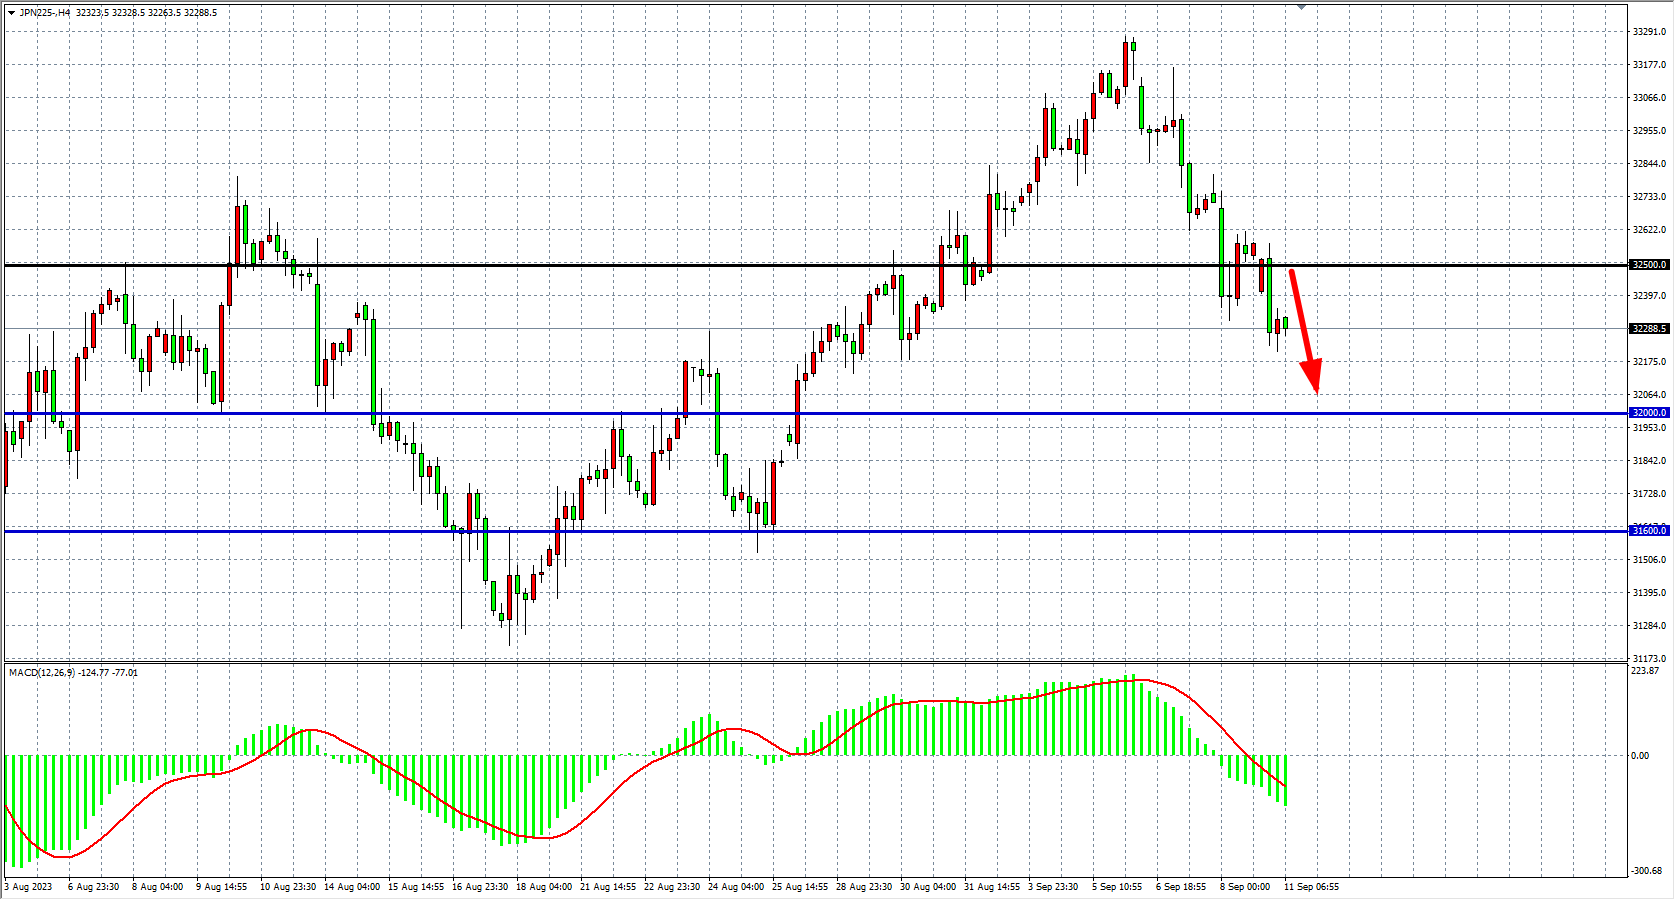This screenshot has height=900, width=1675.
Task: Click the MACD 0.00 zero level label
Action: click(x=1640, y=756)
